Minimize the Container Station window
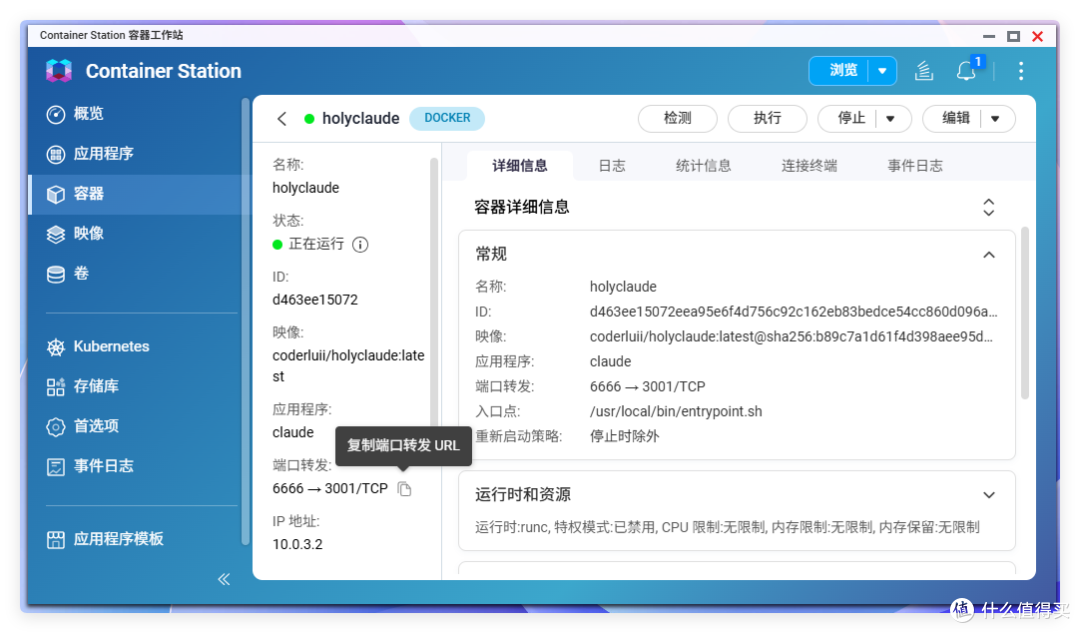1080x633 pixels. tap(989, 36)
